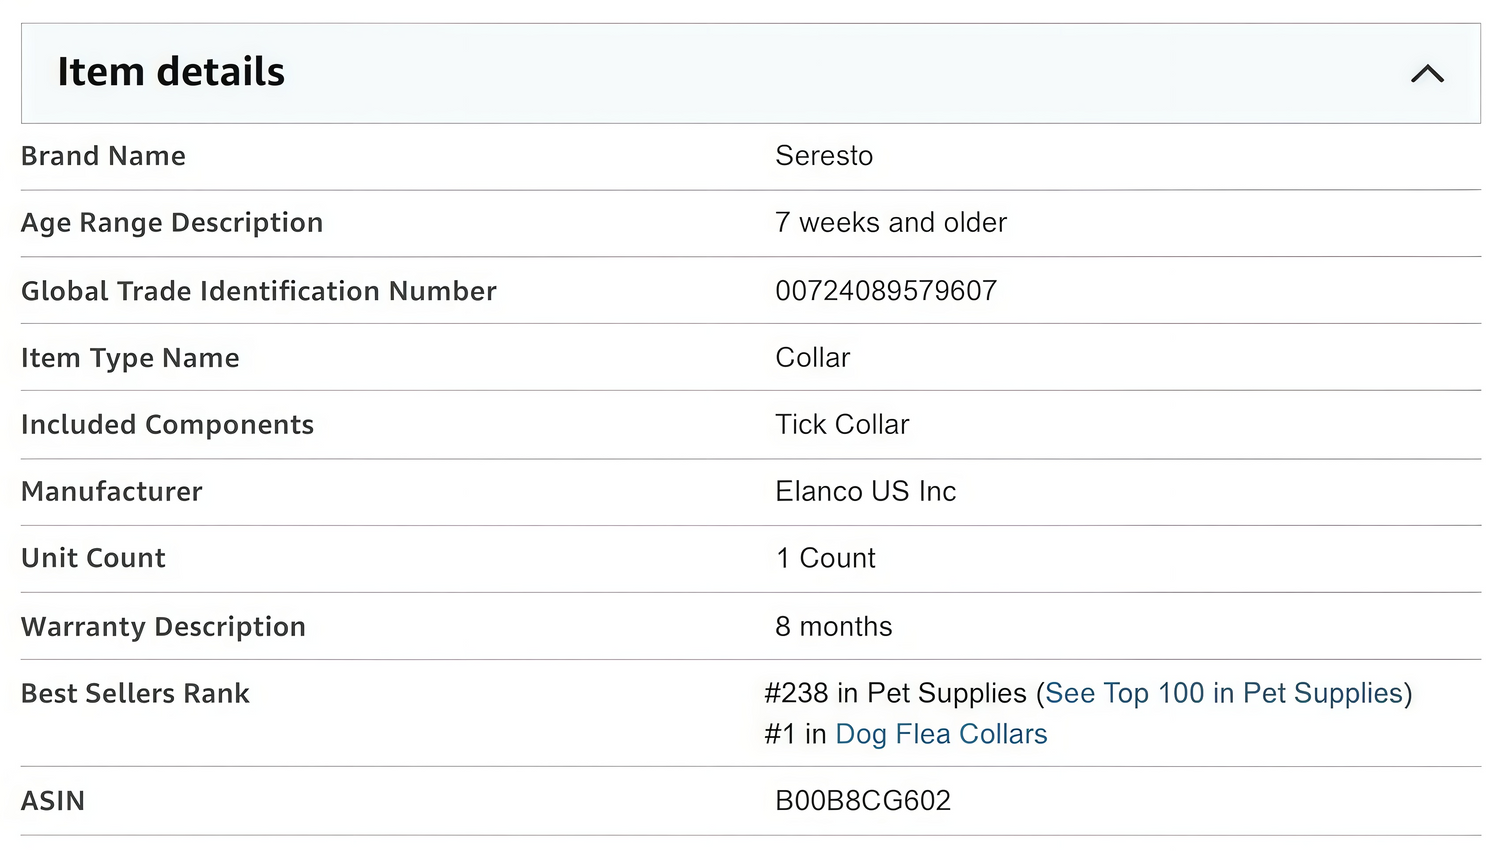
Task: Click the Brand Name row label
Action: [x=103, y=156]
